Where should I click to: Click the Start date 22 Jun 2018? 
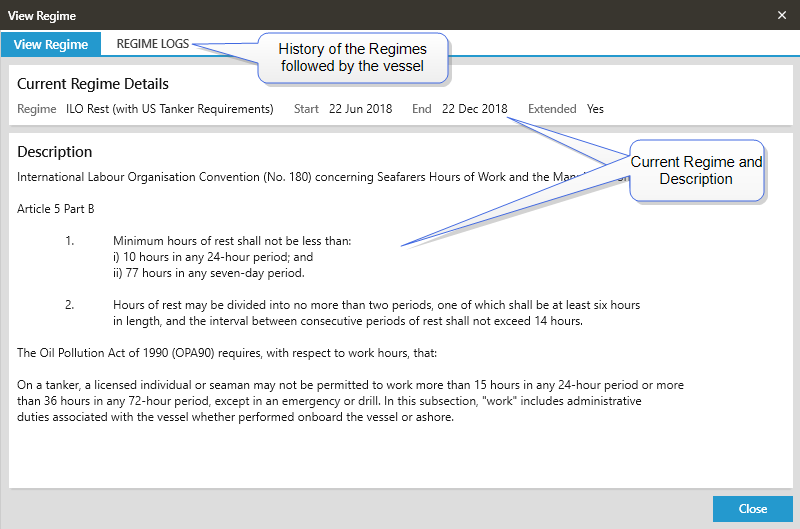tap(360, 109)
